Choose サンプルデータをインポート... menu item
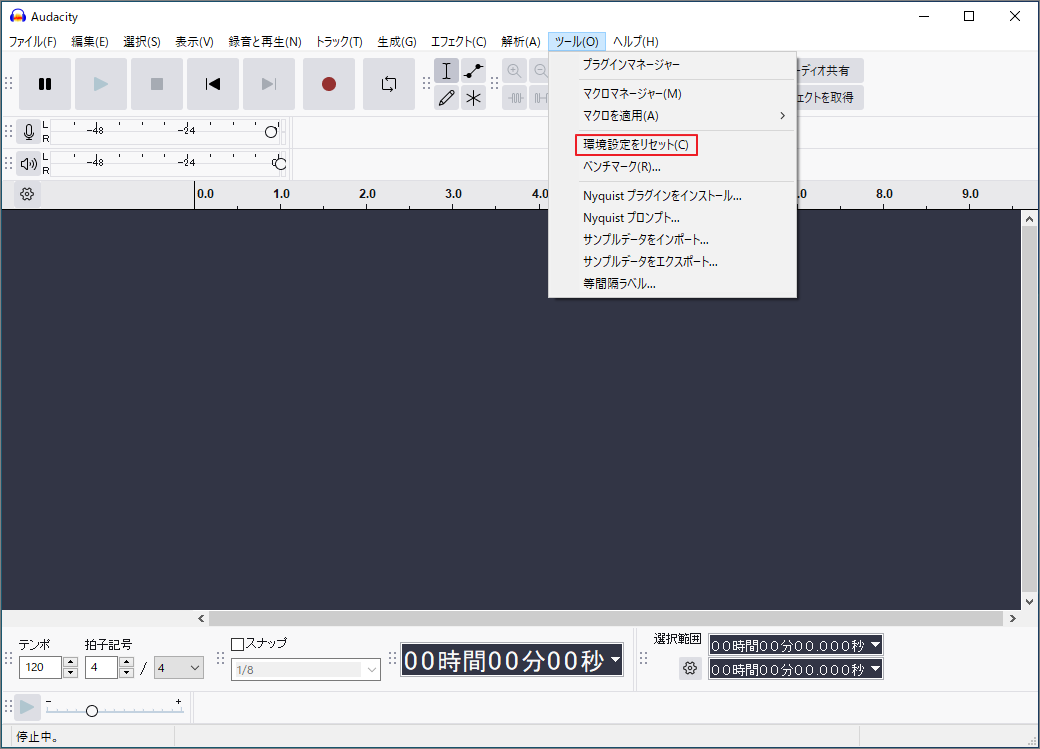Image resolution: width=1040 pixels, height=749 pixels. [673, 239]
